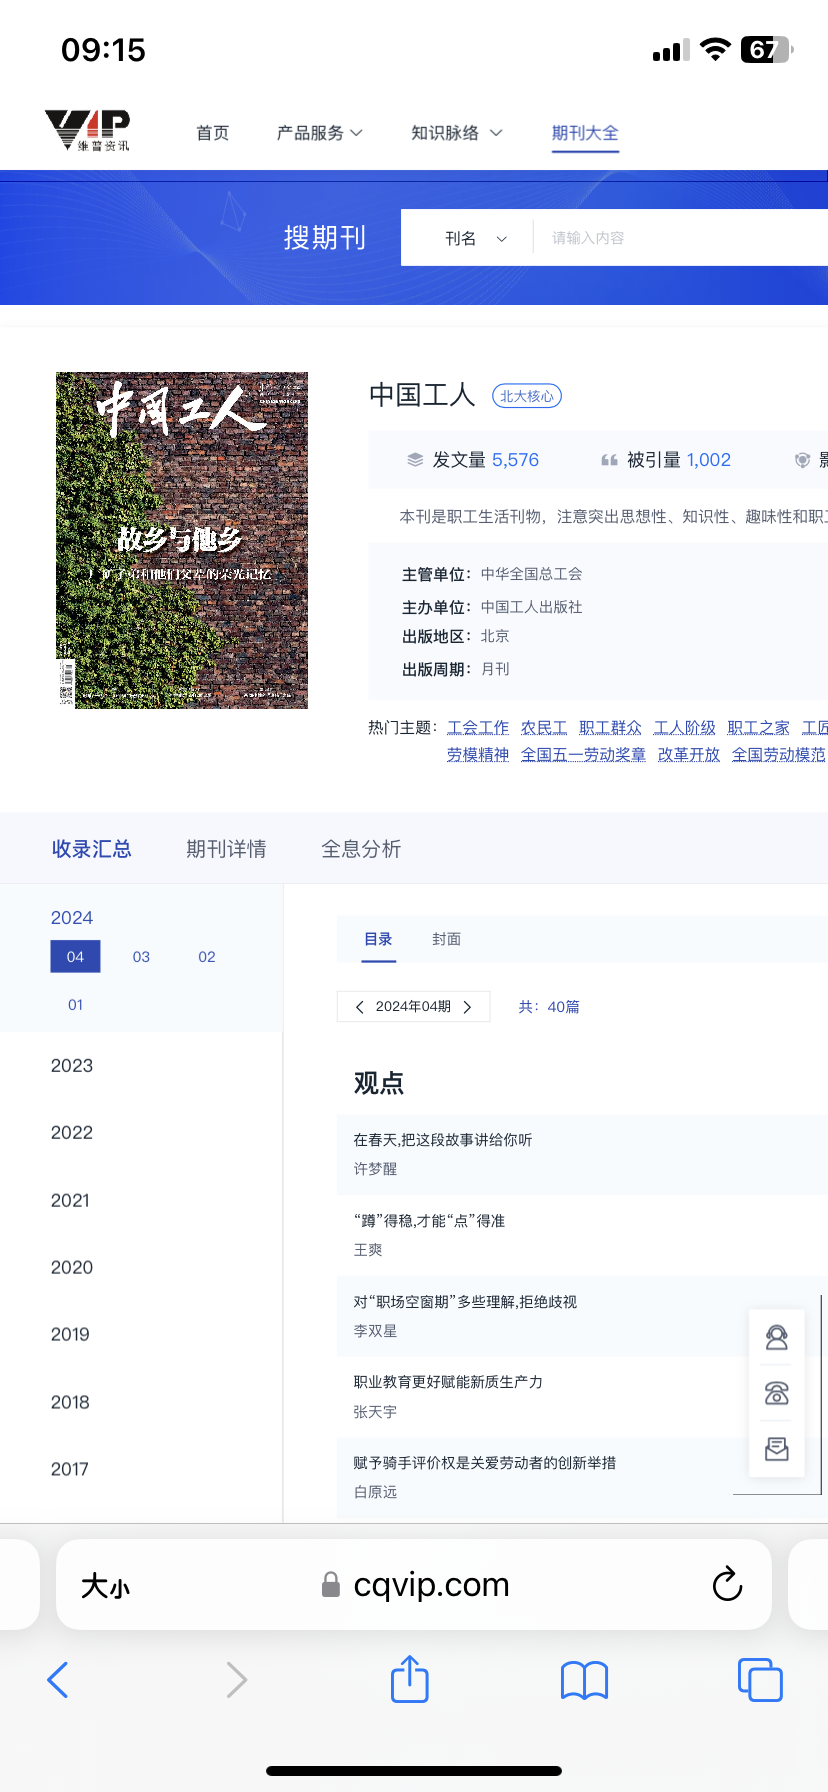Select issue 03 of 2024
828x1792 pixels.
pyautogui.click(x=141, y=957)
